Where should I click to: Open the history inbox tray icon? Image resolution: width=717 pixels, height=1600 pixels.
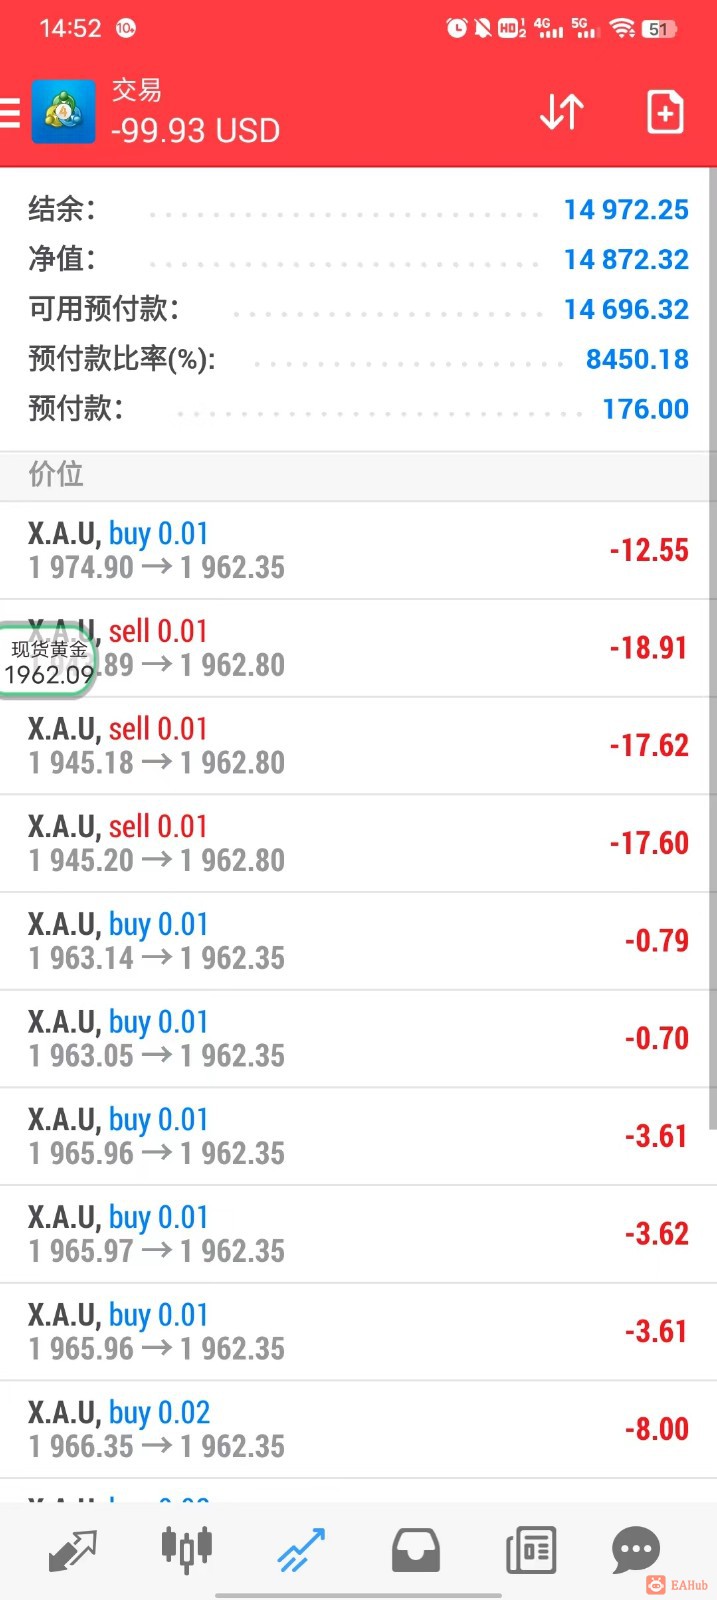pyautogui.click(x=416, y=1550)
